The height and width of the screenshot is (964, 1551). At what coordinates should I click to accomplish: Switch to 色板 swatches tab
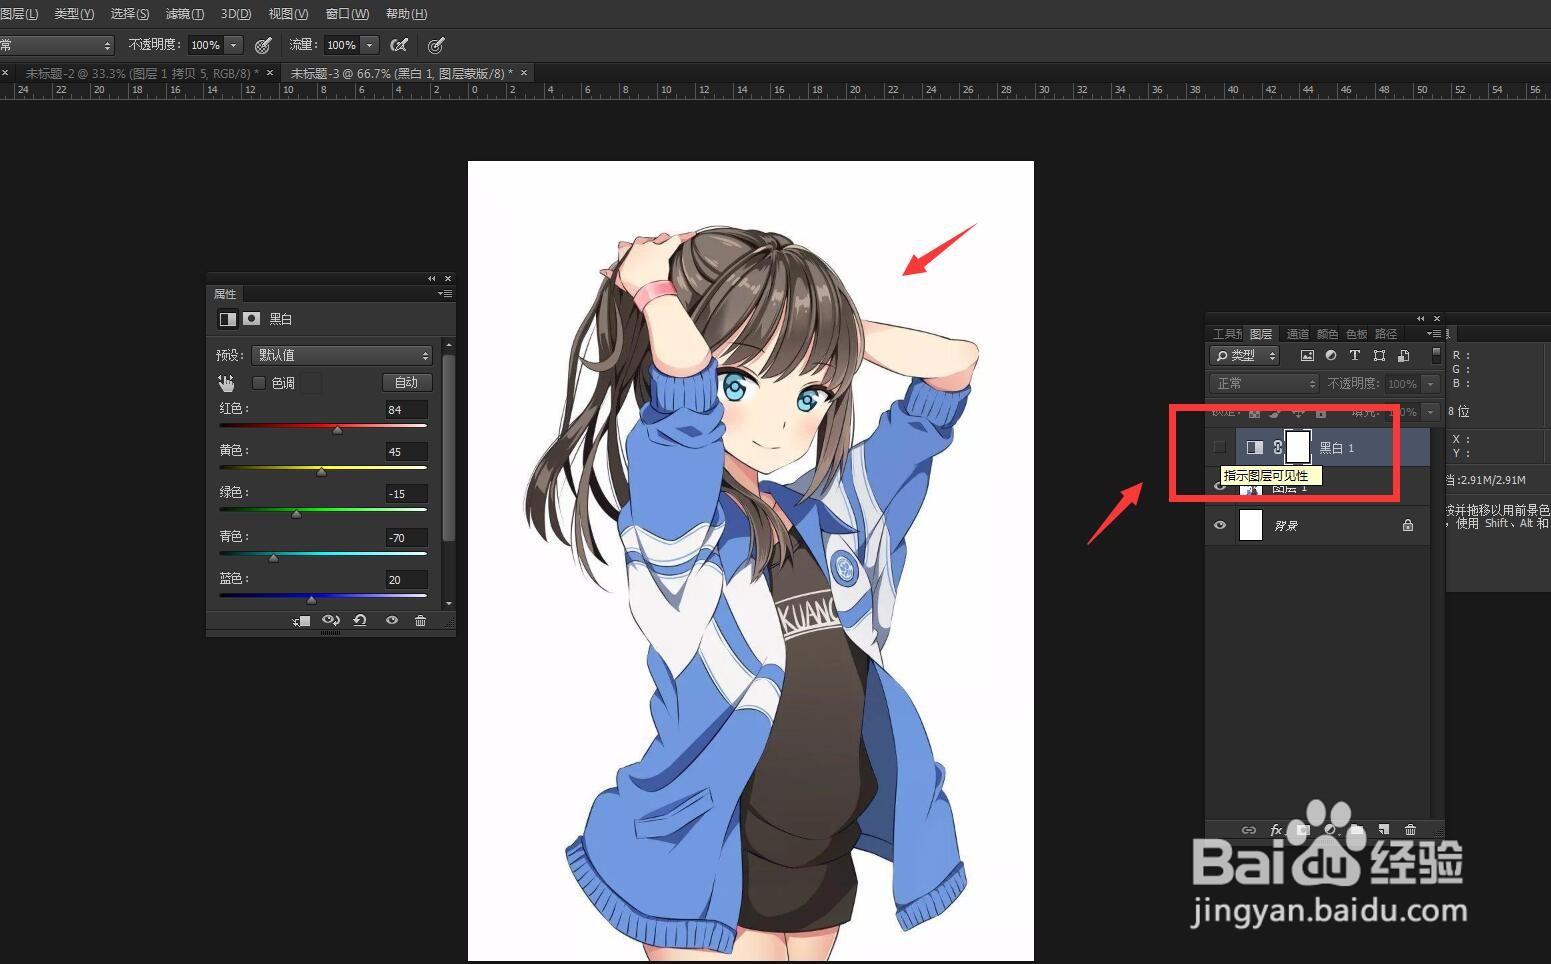tap(1357, 334)
